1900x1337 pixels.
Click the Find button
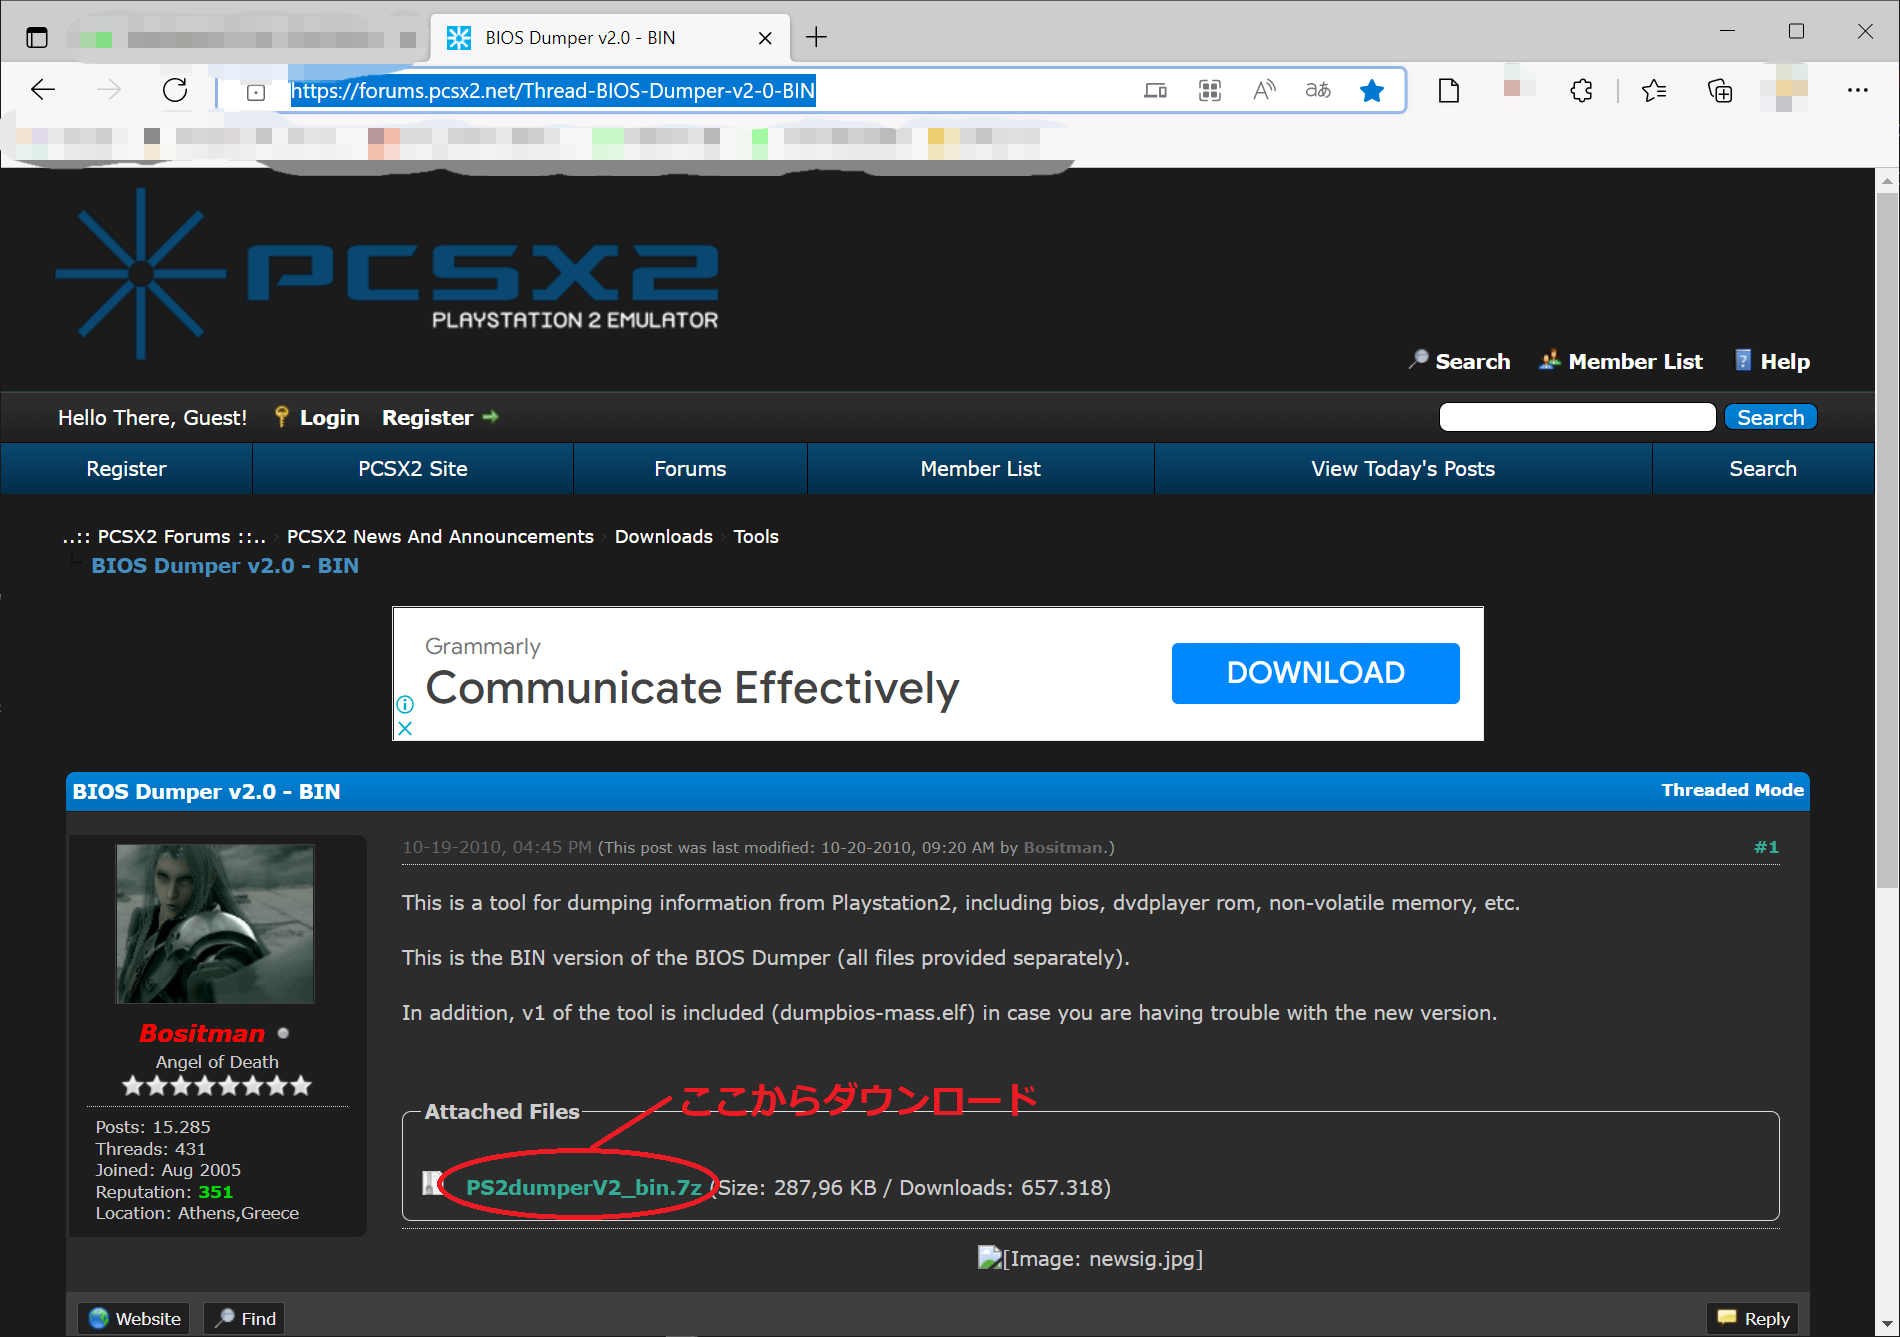point(245,1319)
